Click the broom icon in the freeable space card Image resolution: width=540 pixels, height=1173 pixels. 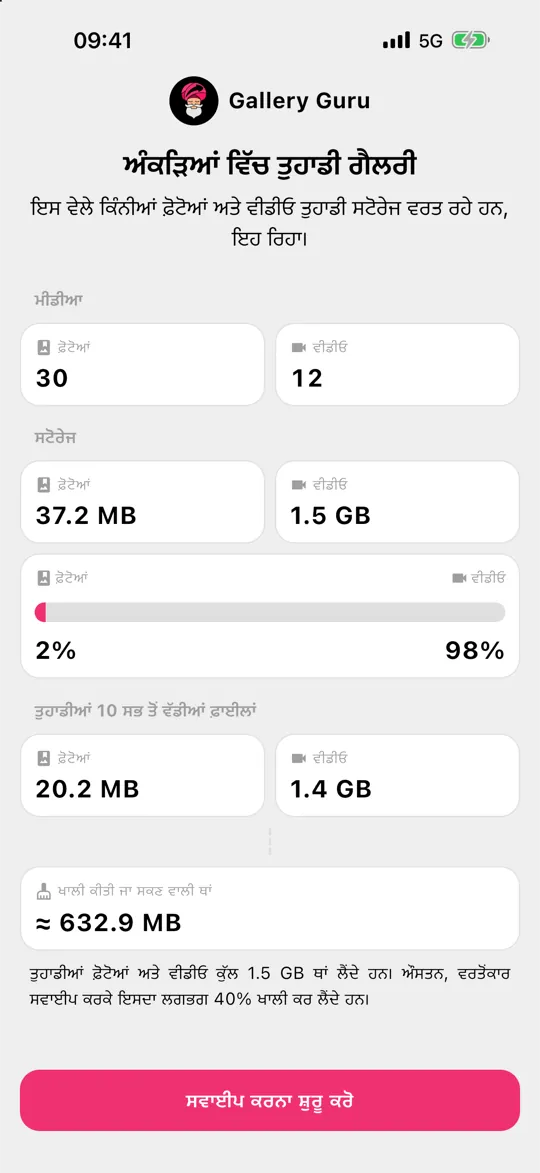[43, 891]
